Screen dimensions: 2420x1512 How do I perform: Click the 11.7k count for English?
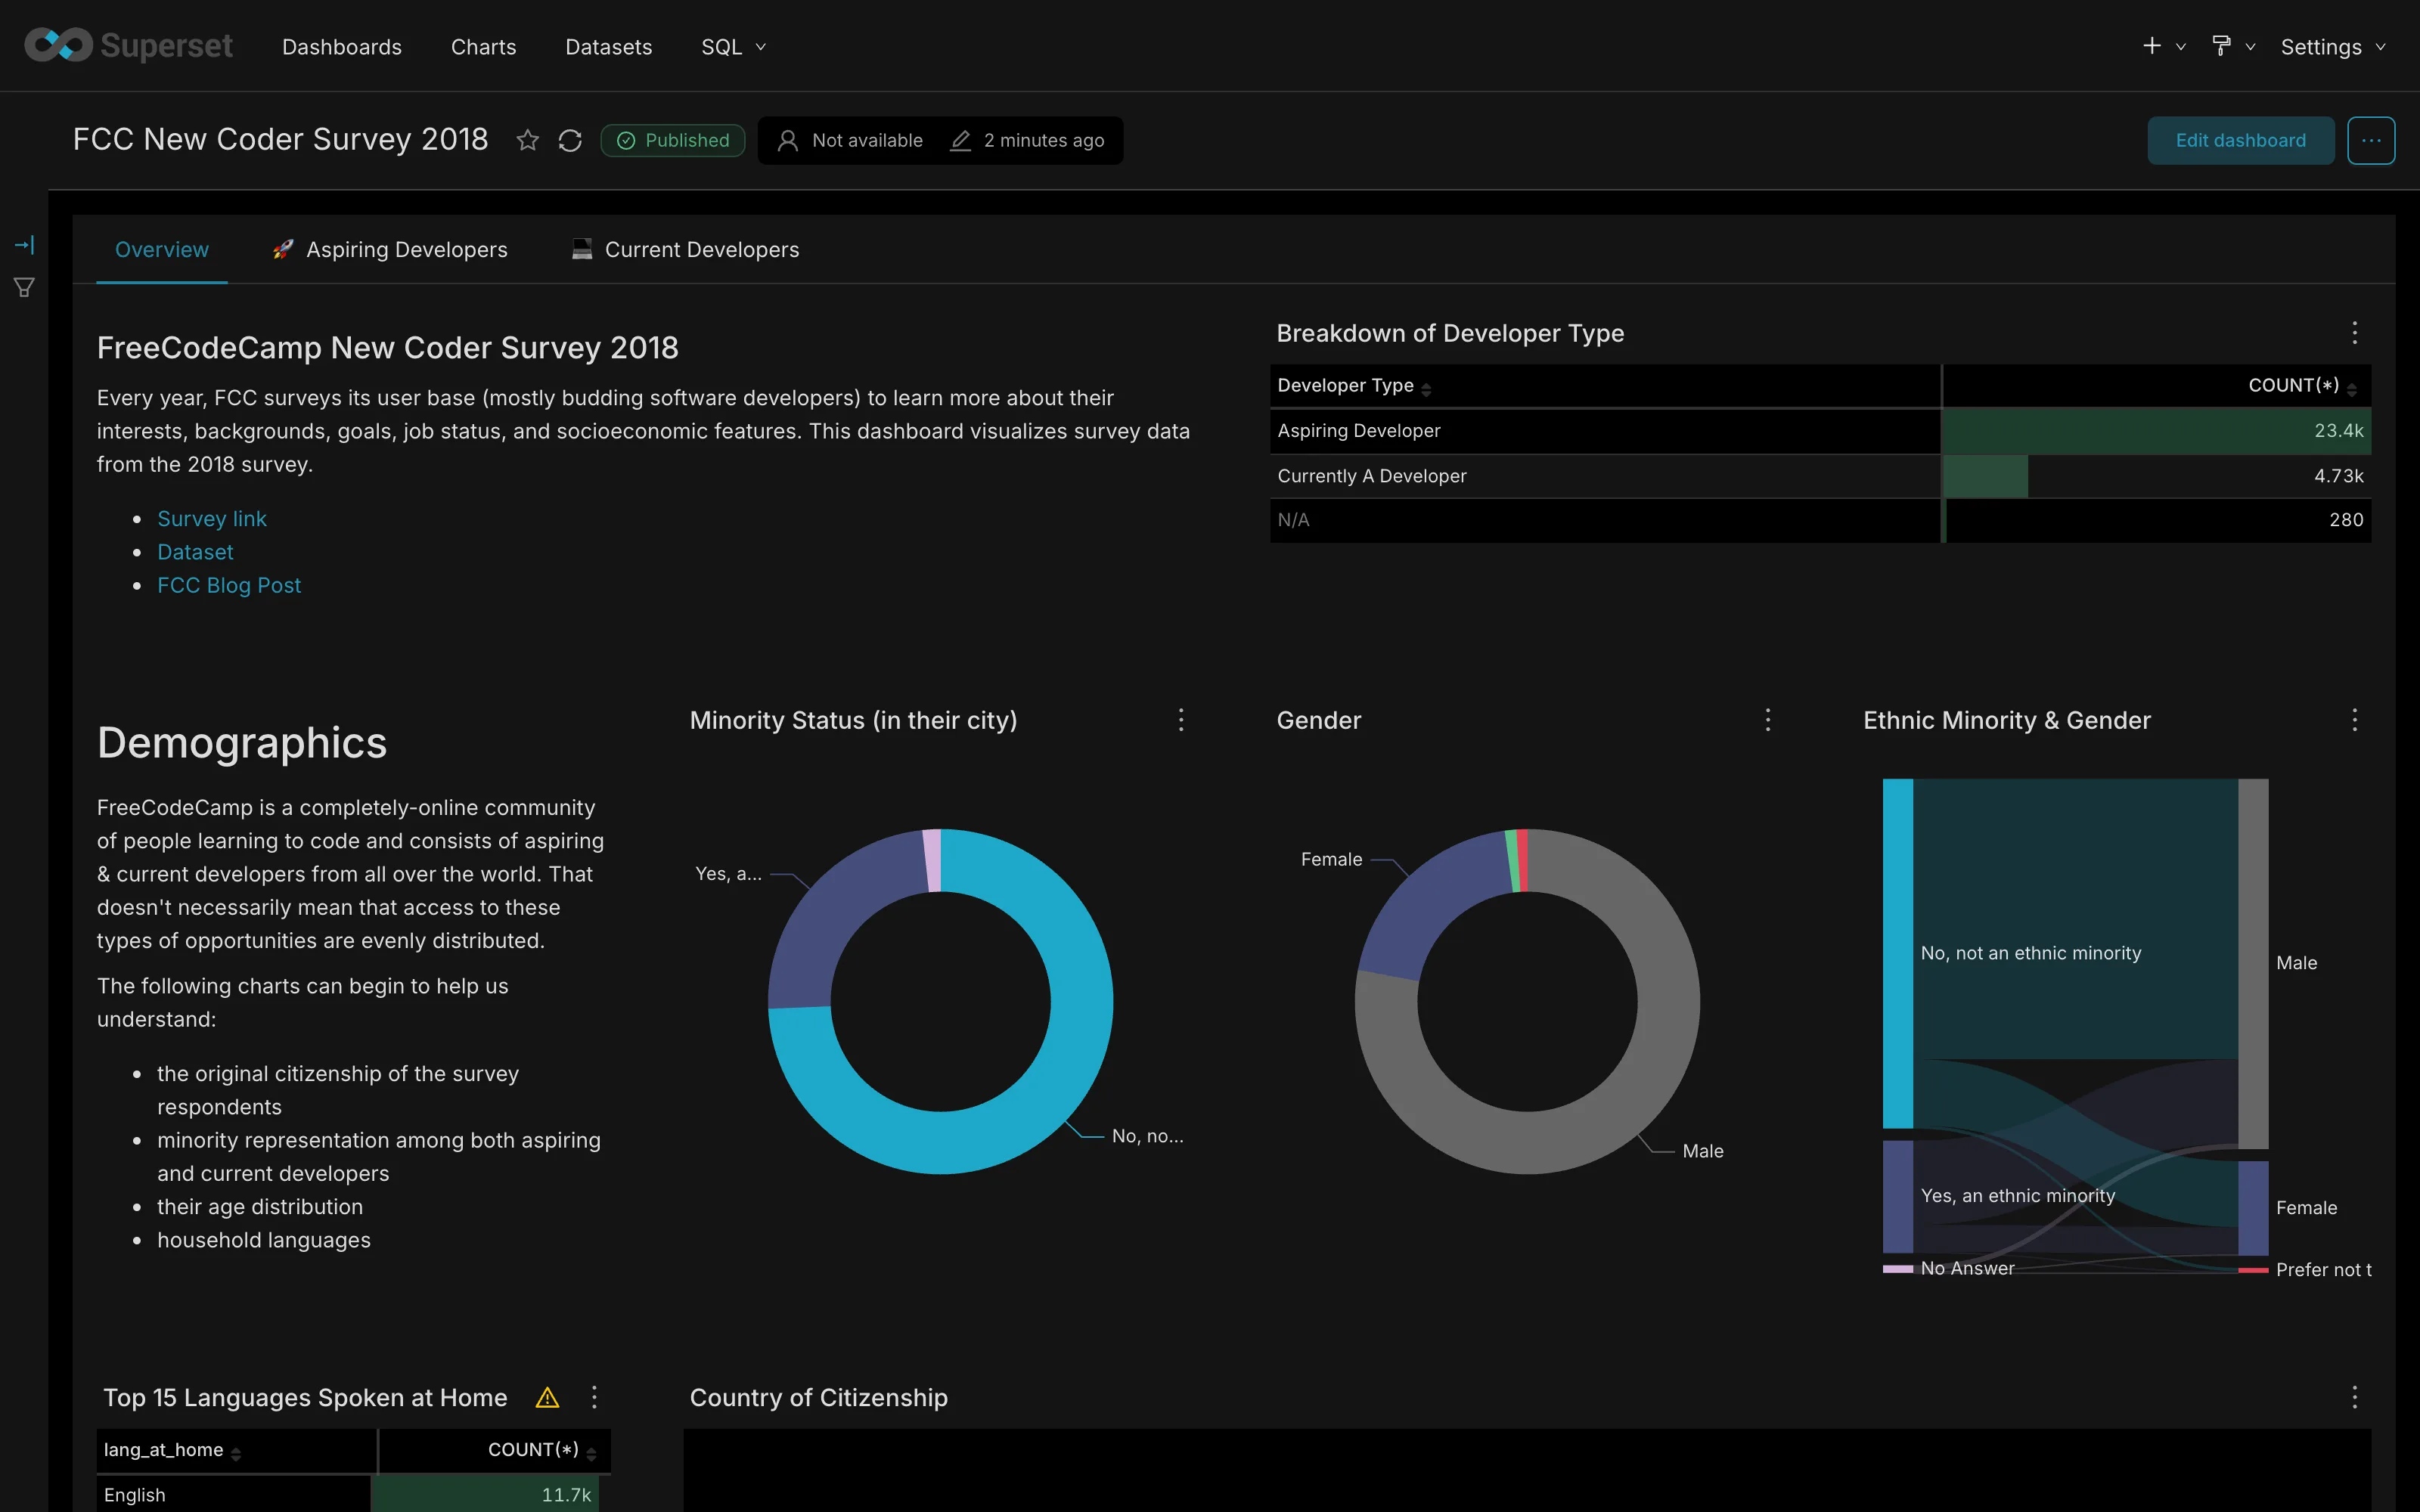(x=491, y=1495)
